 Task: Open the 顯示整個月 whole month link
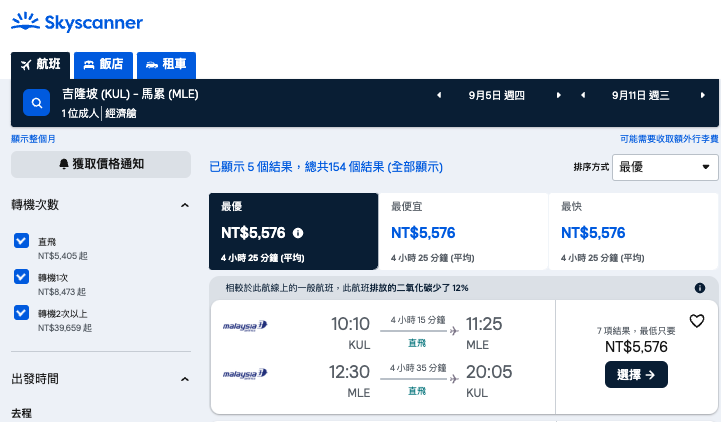click(33, 139)
